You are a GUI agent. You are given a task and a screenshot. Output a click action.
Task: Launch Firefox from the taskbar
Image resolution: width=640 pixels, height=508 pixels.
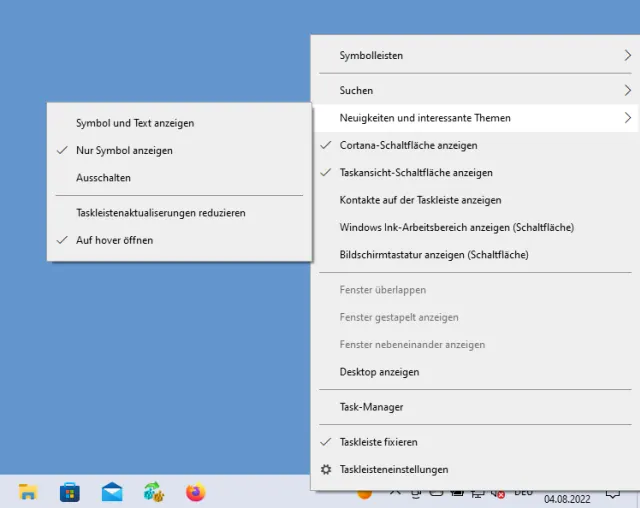pos(196,492)
